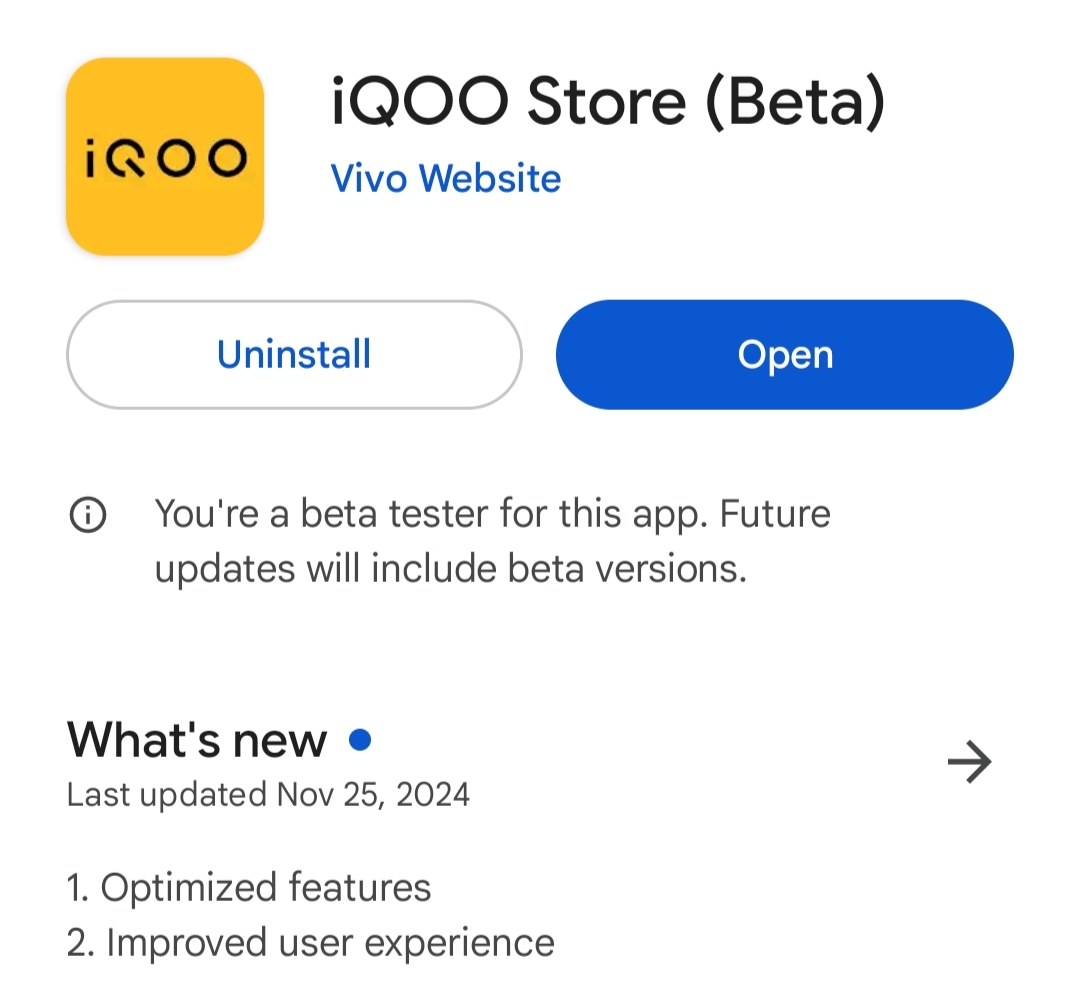Viewport: 1080px width, 1008px height.
Task: Select the What's new heading
Action: (x=197, y=740)
